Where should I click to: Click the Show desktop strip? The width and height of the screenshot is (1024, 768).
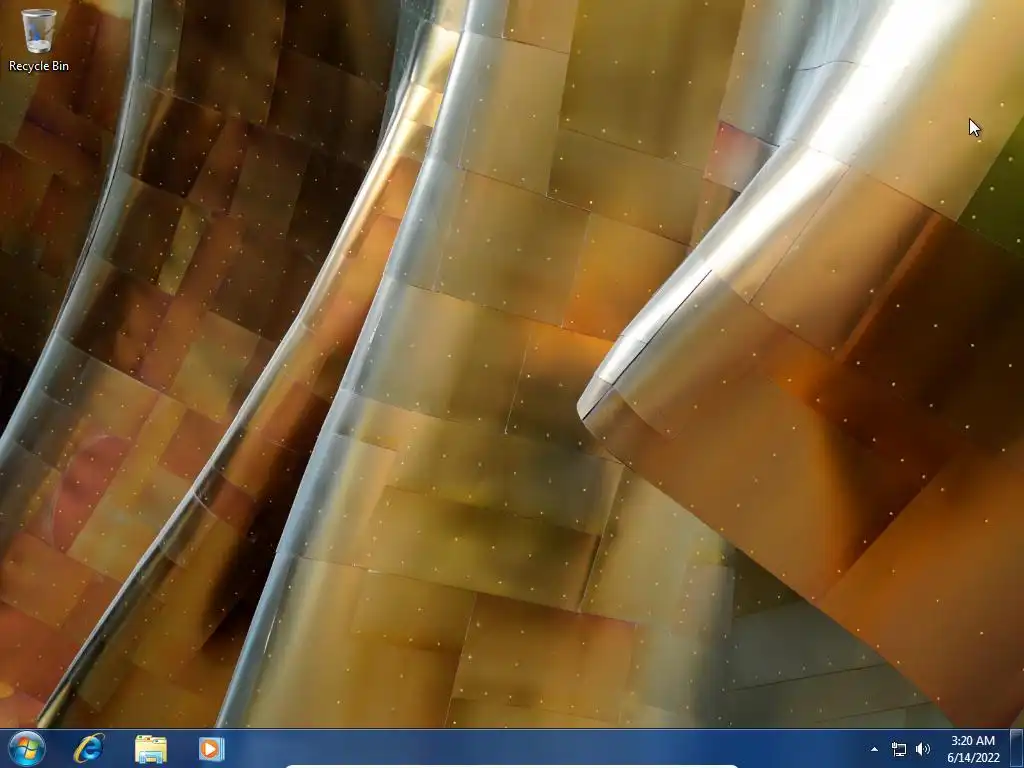pos(1017,748)
